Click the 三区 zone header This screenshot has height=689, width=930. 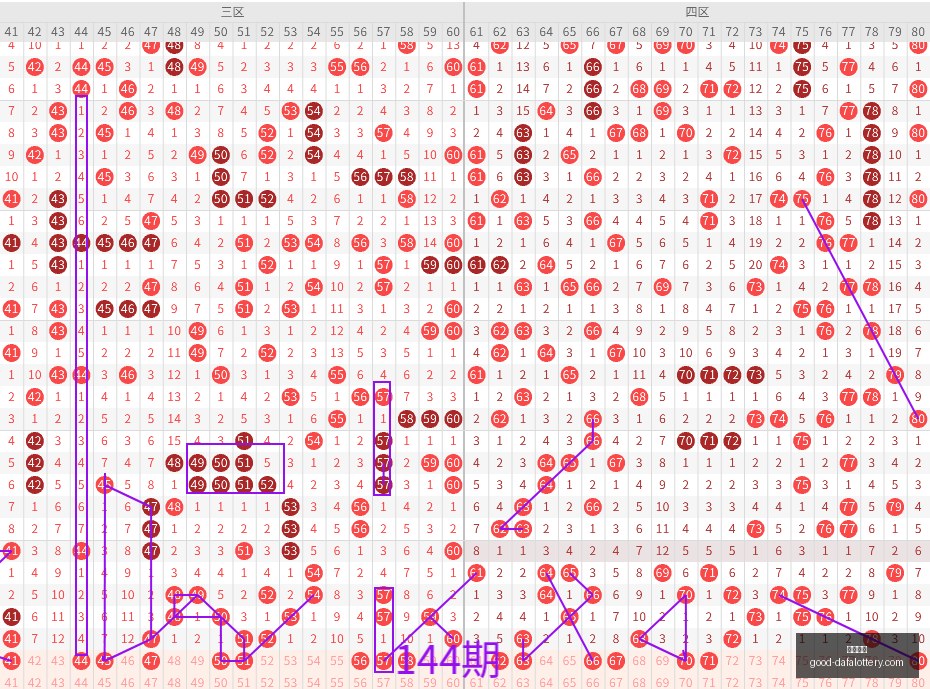point(232,12)
